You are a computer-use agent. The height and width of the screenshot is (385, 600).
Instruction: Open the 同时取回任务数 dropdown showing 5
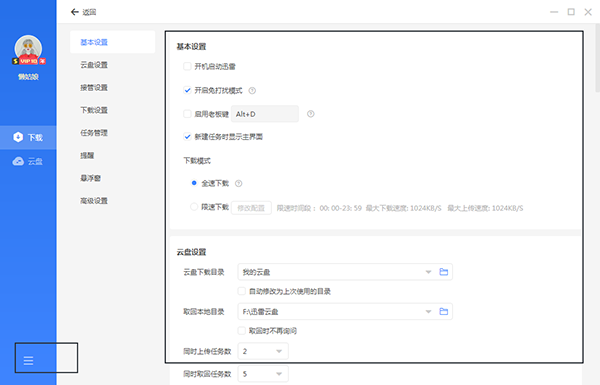263,374
